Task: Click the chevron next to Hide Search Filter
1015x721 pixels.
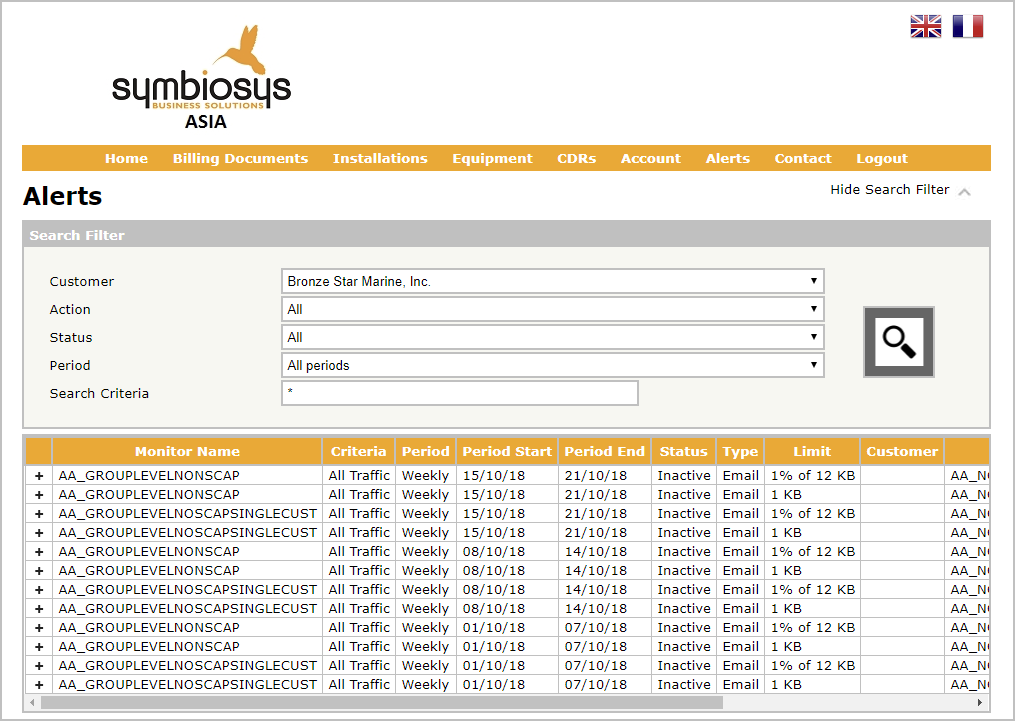Action: tap(964, 191)
